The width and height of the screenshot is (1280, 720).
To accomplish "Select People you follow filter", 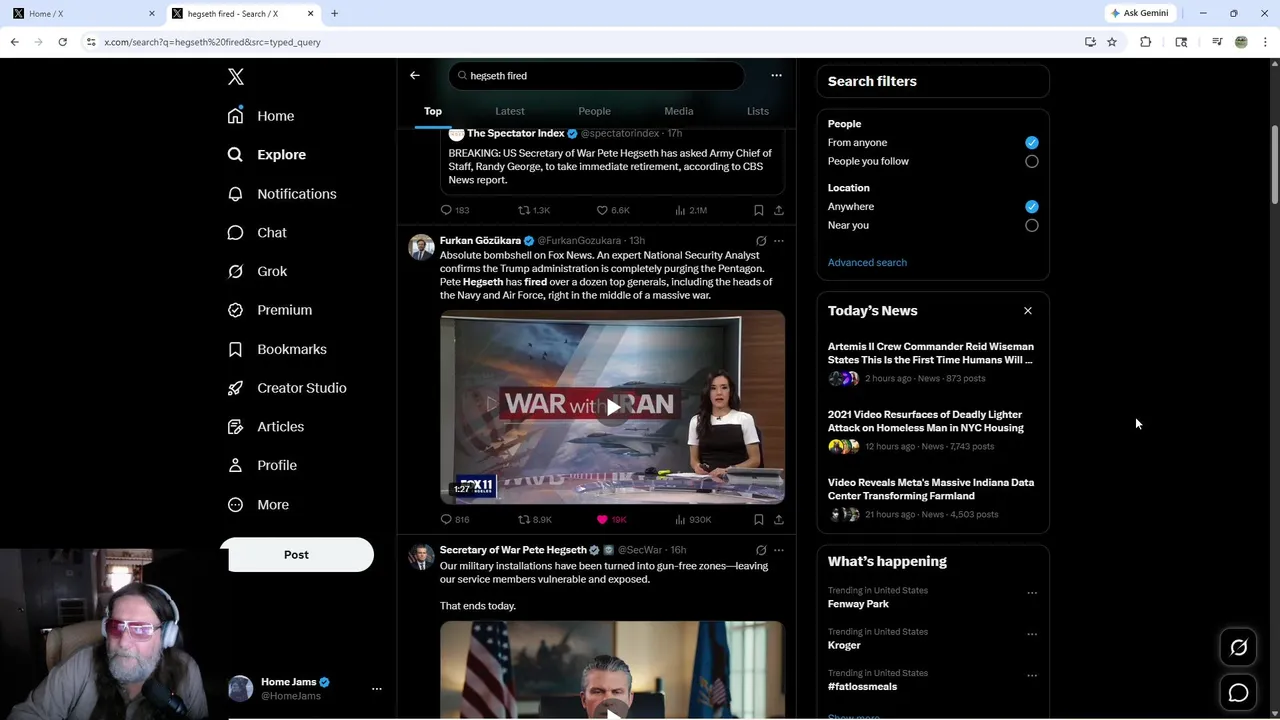I will click(x=1032, y=161).
